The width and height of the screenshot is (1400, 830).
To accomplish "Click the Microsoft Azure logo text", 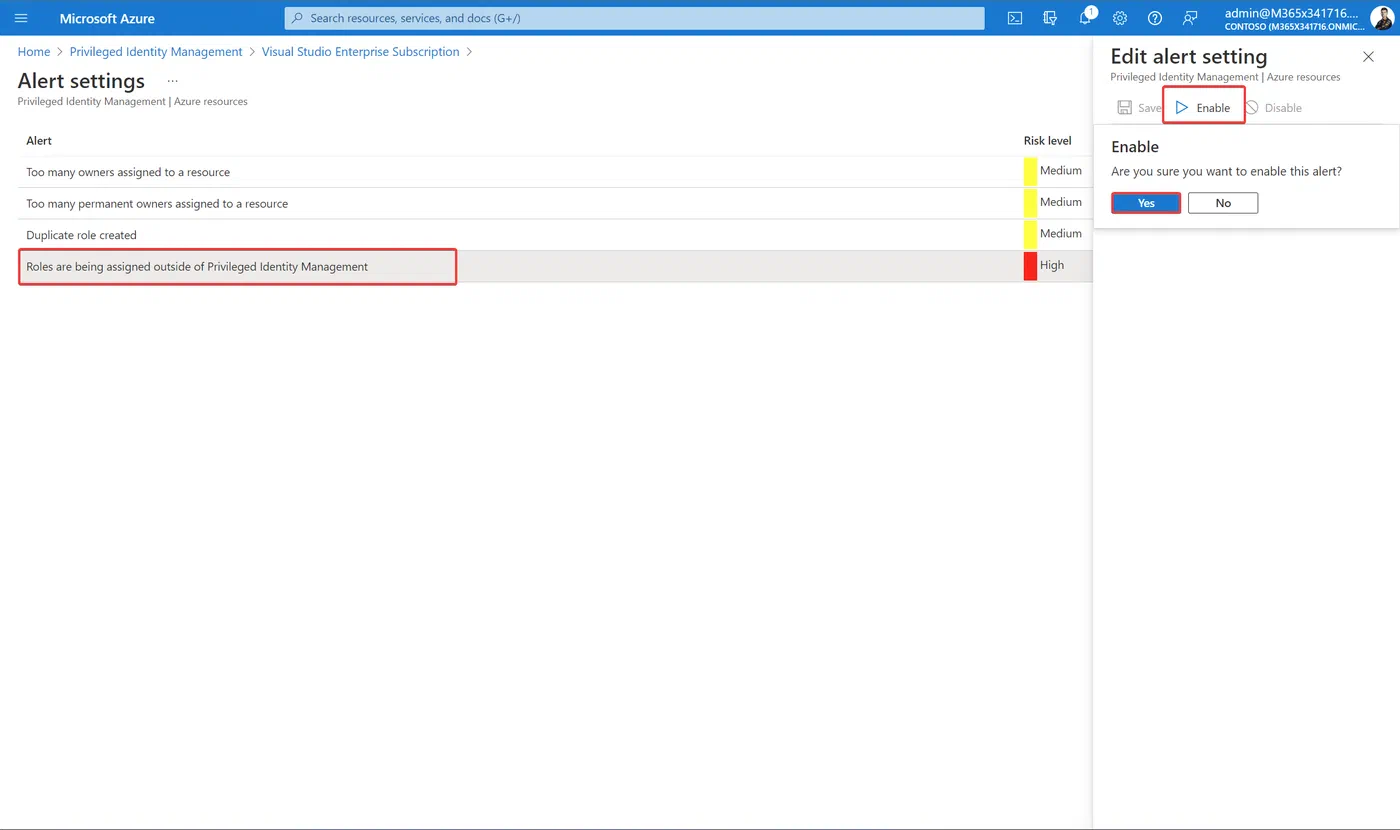I will [x=107, y=18].
